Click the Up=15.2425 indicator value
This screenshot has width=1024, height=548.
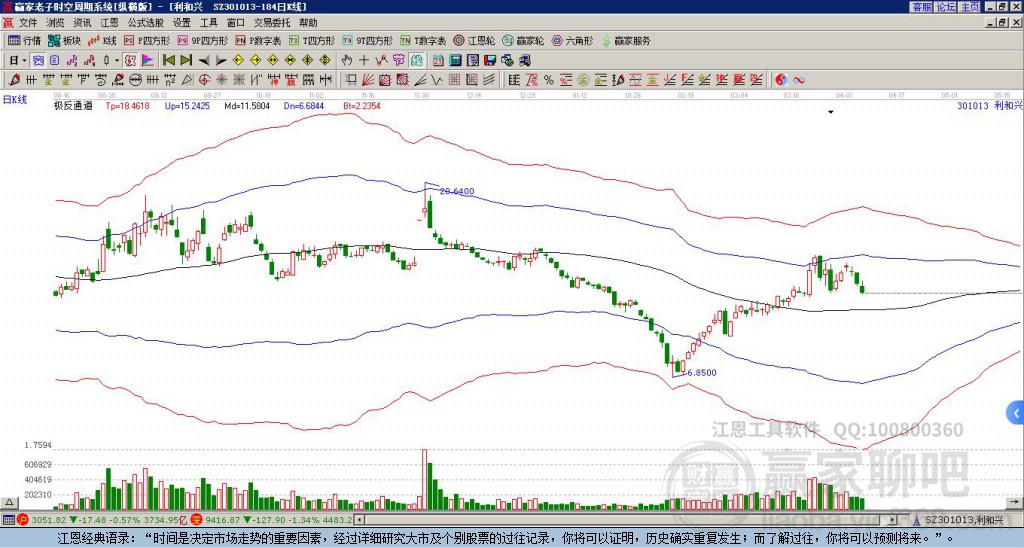tap(187, 105)
